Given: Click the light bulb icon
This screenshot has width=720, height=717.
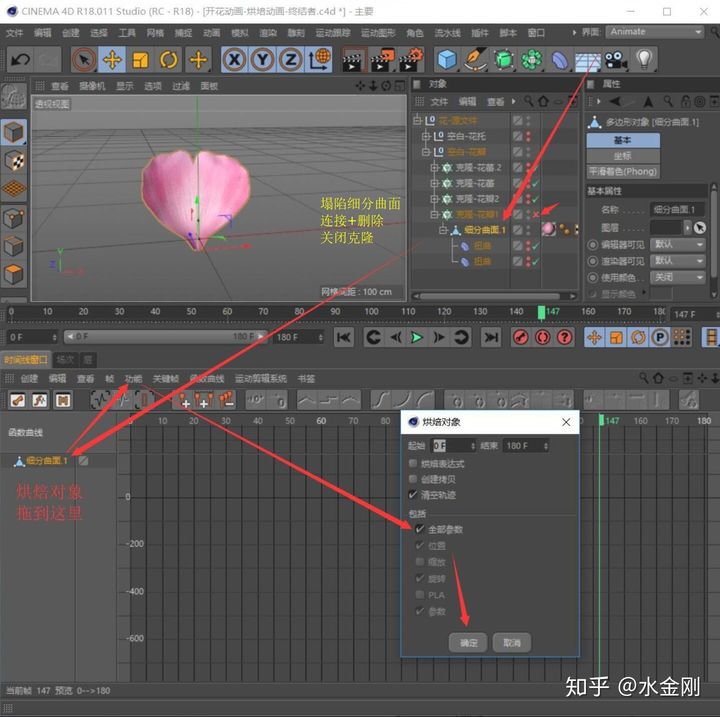Looking at the screenshot, I should coord(645,59).
